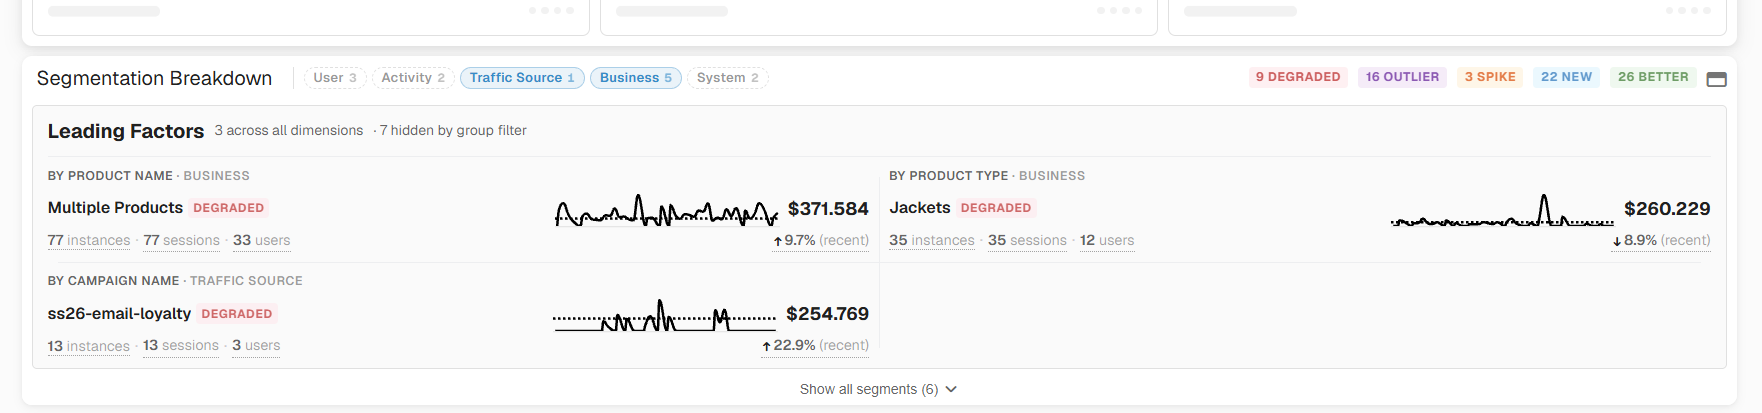Expand Show all segments (6)
The image size is (1762, 413).
[878, 389]
